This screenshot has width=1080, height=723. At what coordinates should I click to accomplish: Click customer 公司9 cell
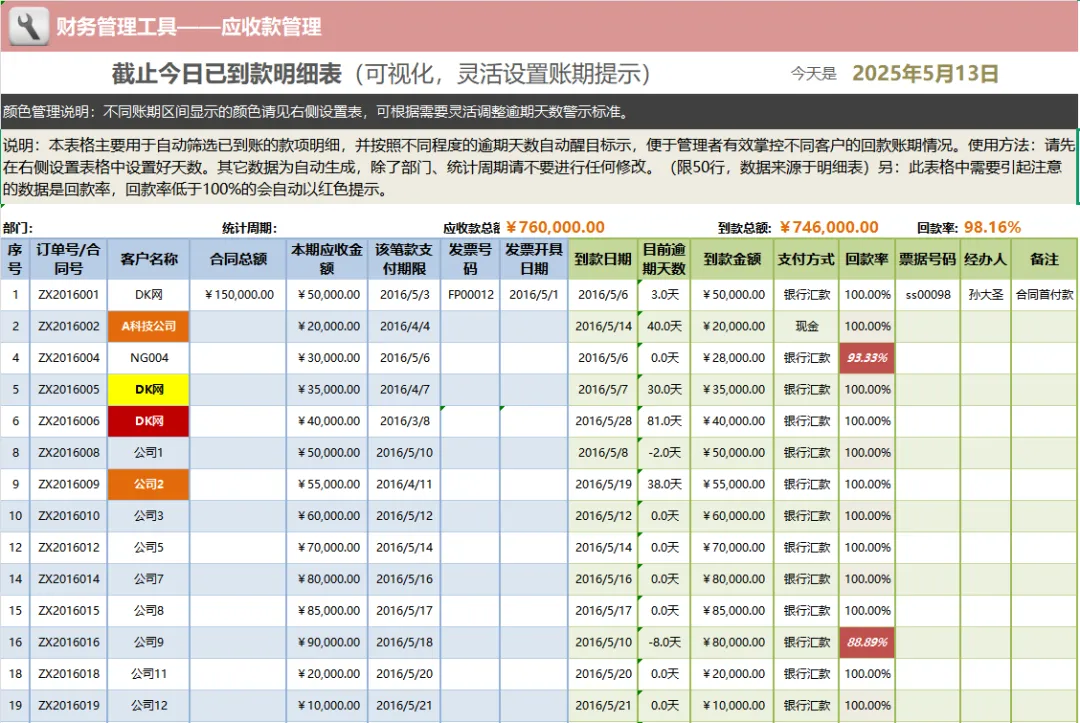[149, 642]
